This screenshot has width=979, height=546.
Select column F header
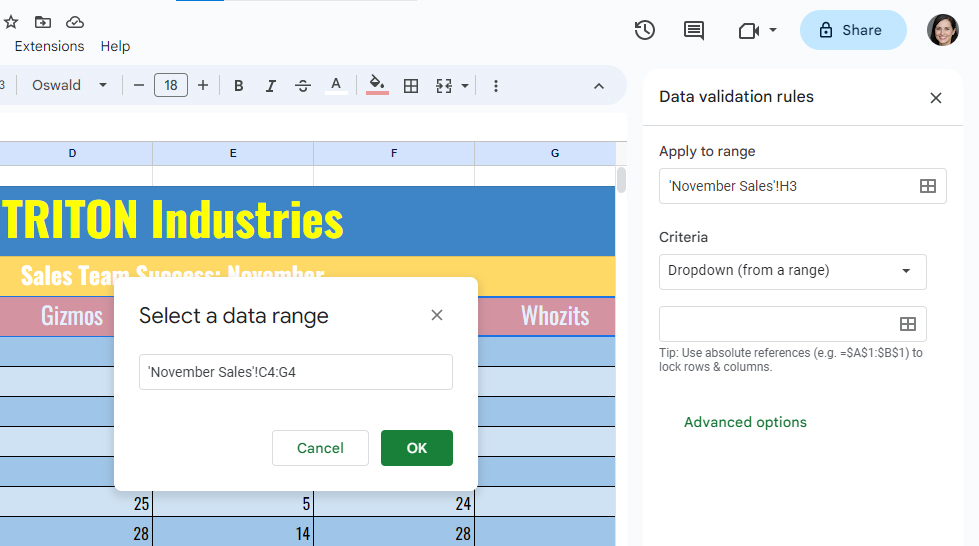coord(394,153)
